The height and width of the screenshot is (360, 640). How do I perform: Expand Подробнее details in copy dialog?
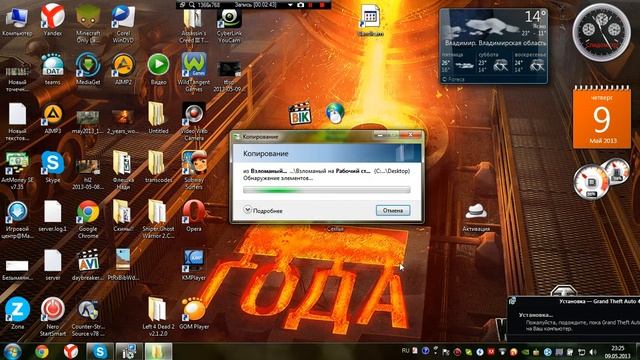(x=263, y=210)
